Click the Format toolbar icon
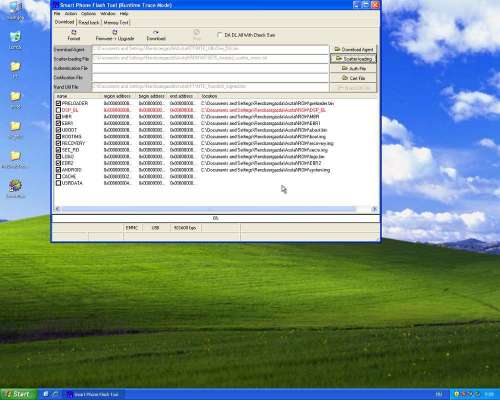Viewport: 500px width, 400px height. [x=74, y=35]
